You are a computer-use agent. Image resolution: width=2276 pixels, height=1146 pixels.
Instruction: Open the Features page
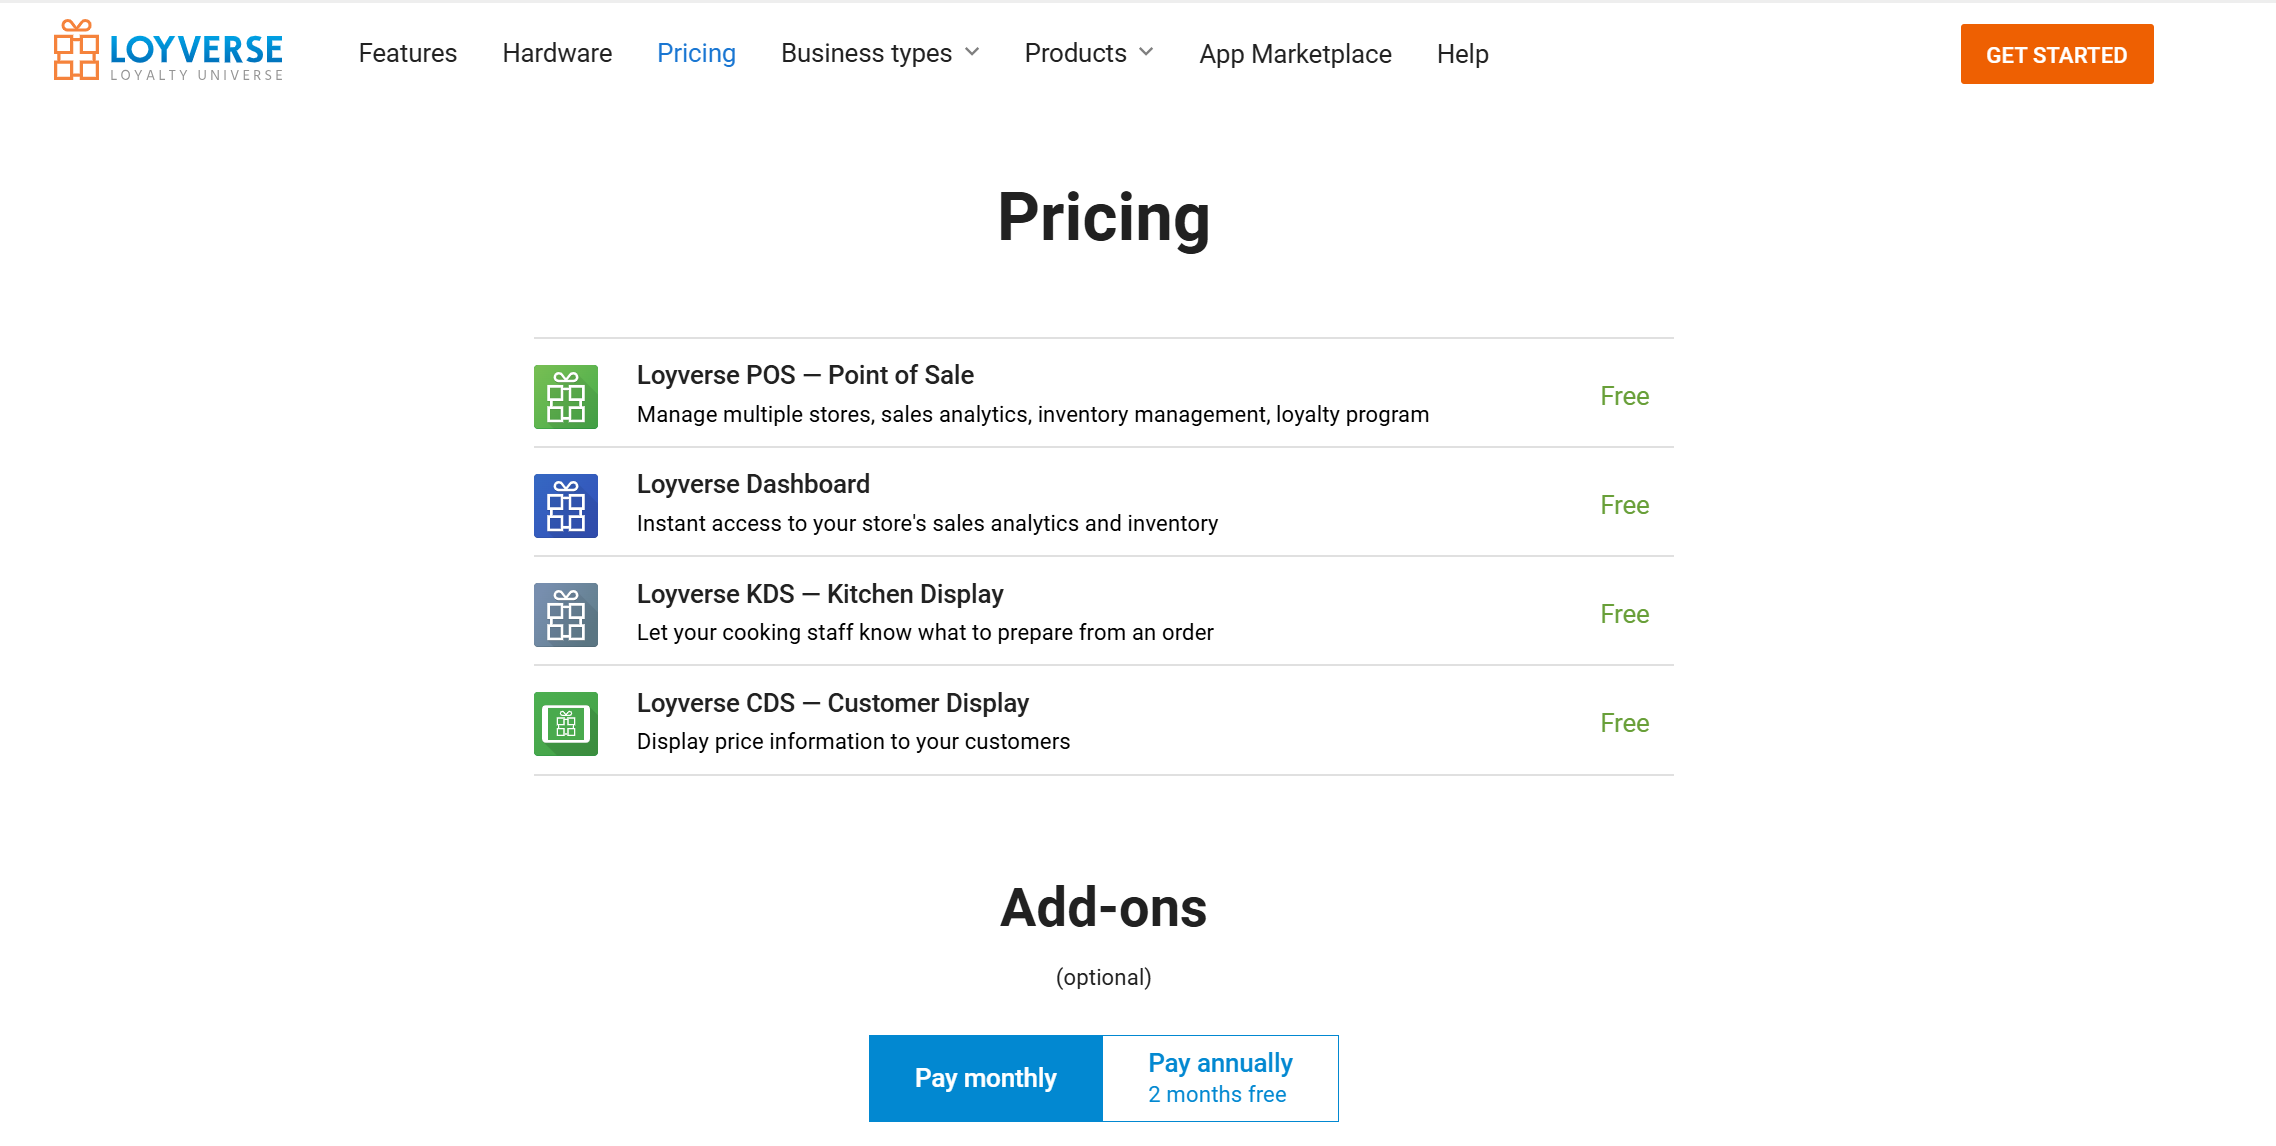click(408, 53)
